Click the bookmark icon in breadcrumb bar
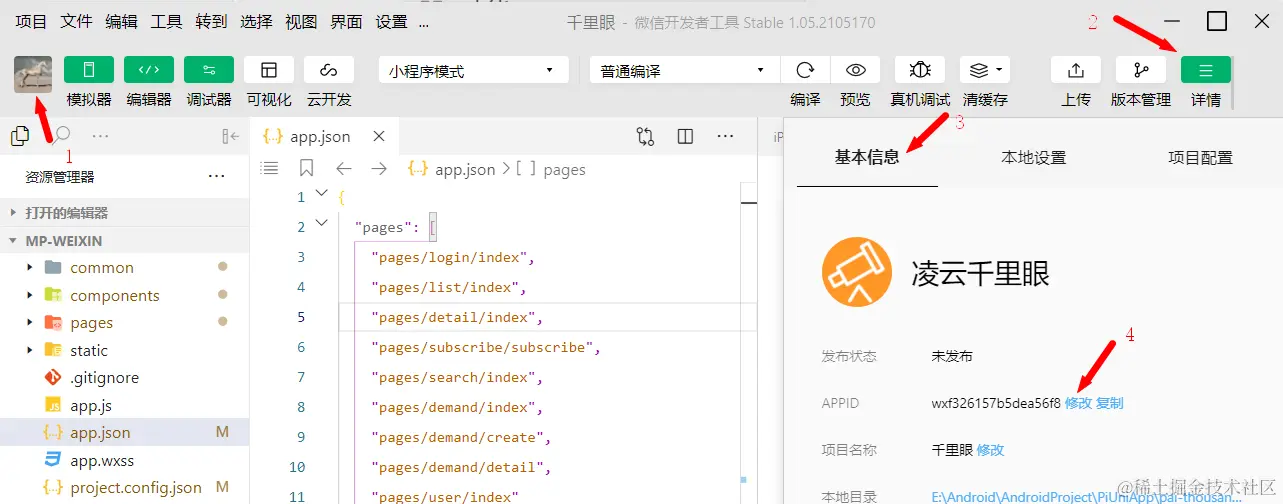The width and height of the screenshot is (1283, 504). point(306,168)
